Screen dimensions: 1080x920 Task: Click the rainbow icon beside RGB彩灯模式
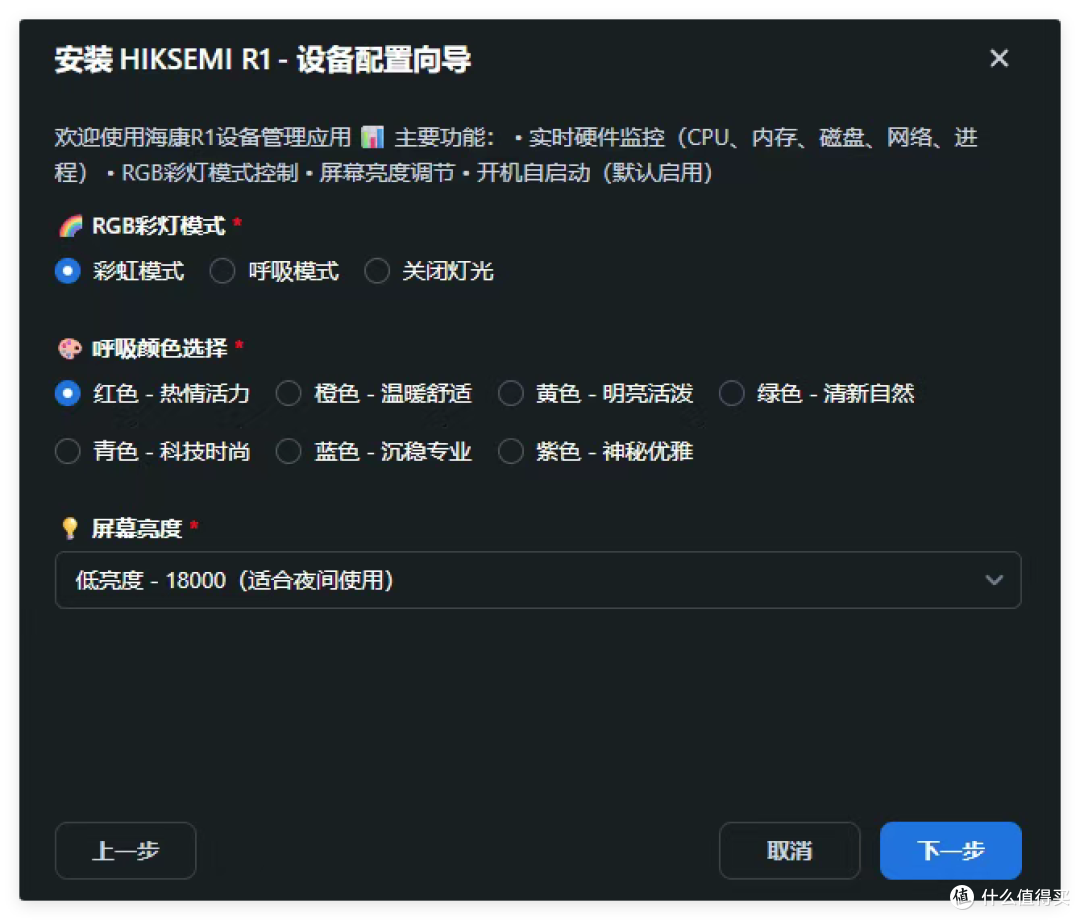click(x=70, y=226)
